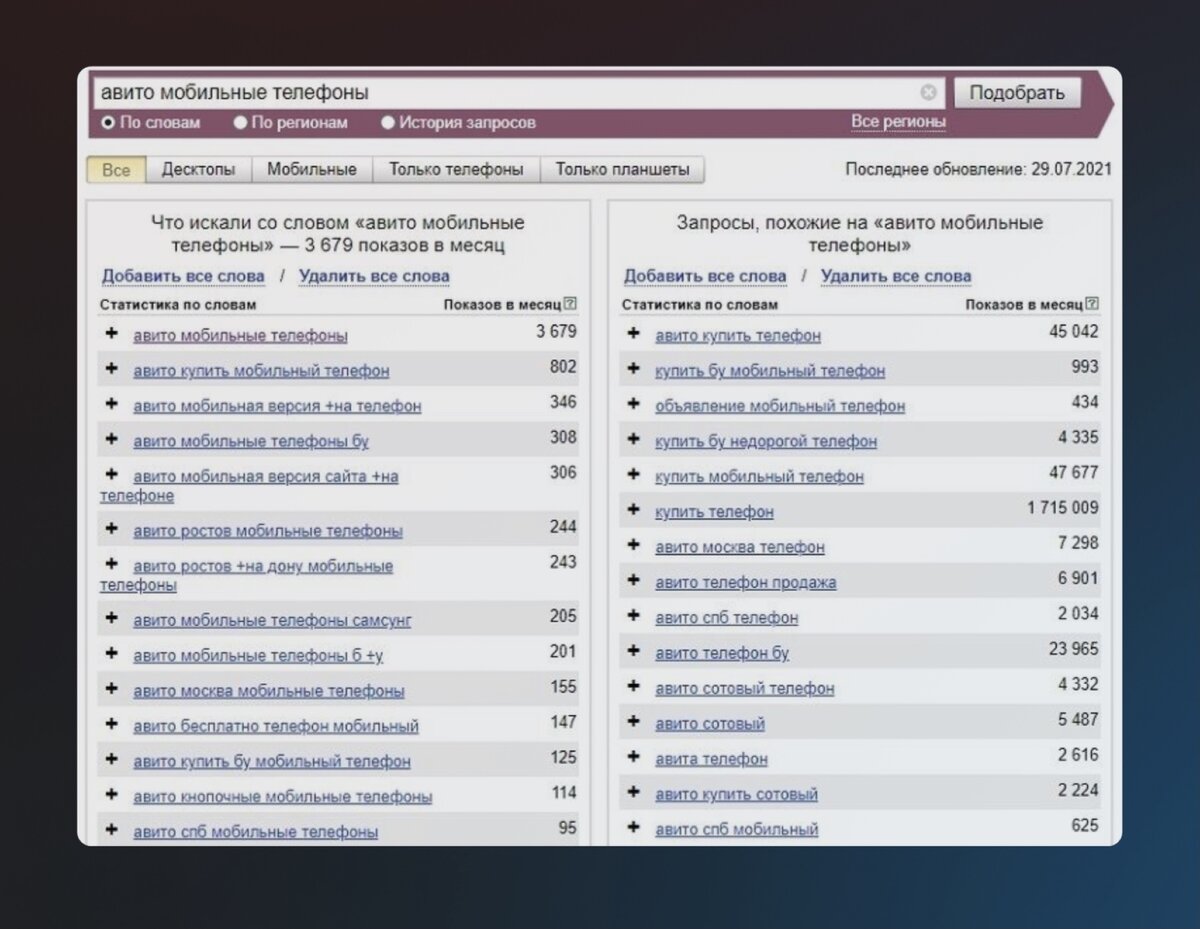
Task: Click the 'Подобрать' button
Action: [1017, 93]
